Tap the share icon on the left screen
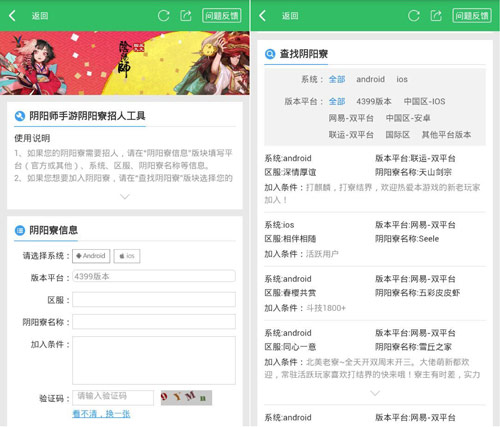Viewport: 500px width, 427px height. pyautogui.click(x=186, y=15)
